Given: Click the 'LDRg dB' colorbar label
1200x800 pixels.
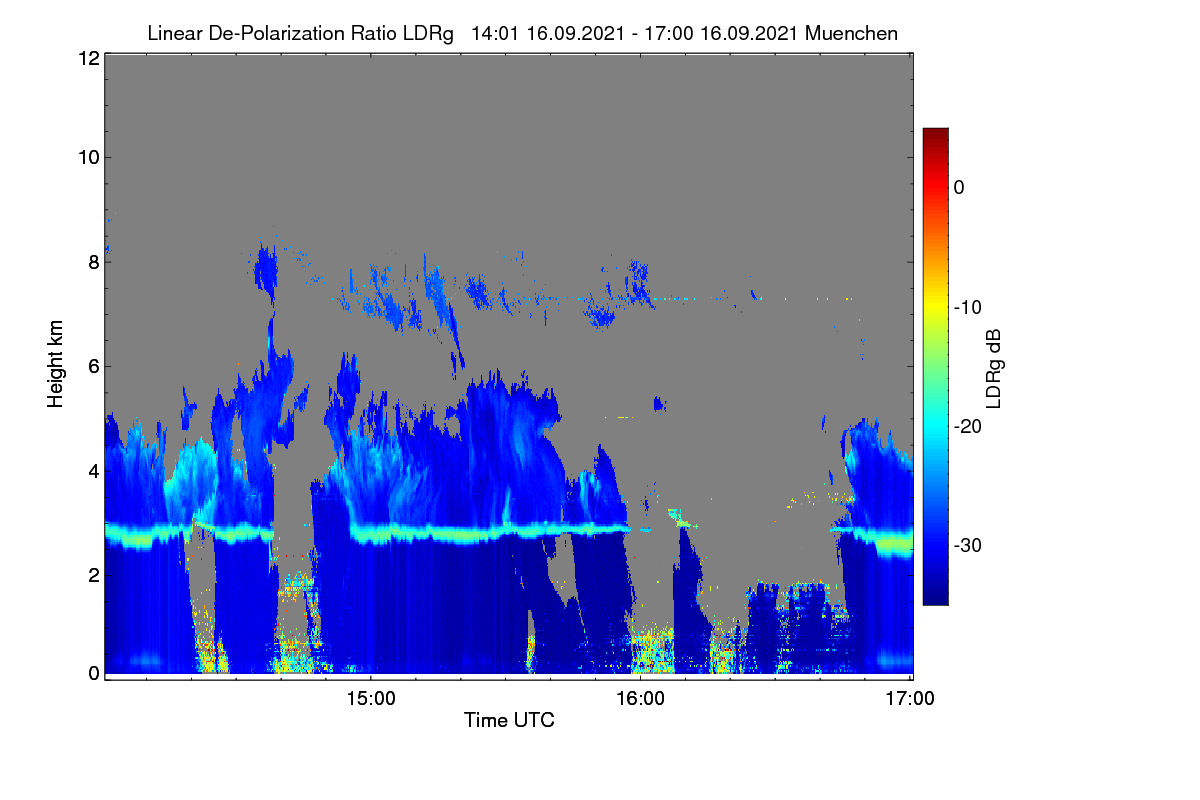Looking at the screenshot, I should click(993, 367).
